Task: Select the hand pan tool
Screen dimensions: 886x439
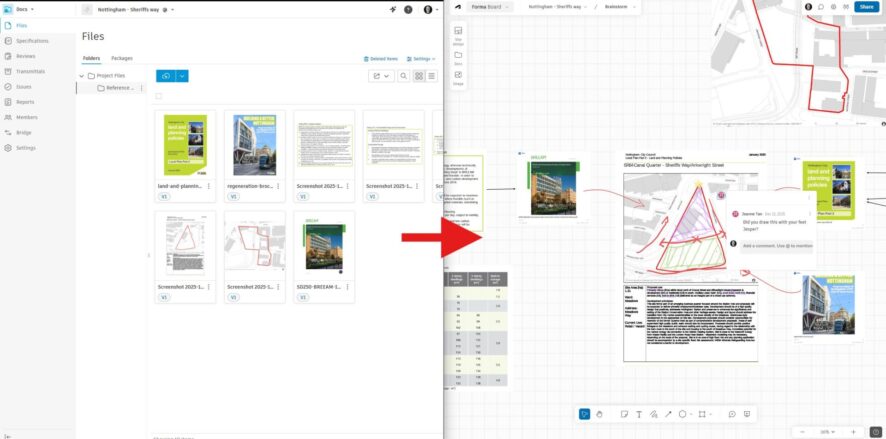Action: pos(599,414)
